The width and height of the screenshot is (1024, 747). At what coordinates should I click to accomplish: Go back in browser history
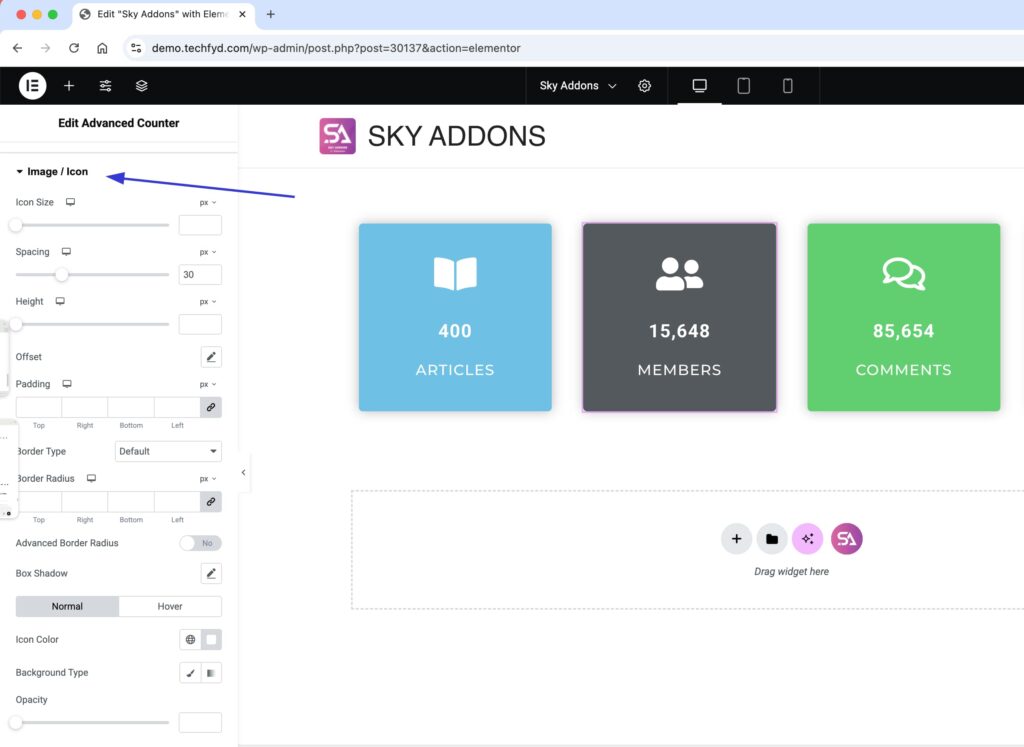coord(18,48)
